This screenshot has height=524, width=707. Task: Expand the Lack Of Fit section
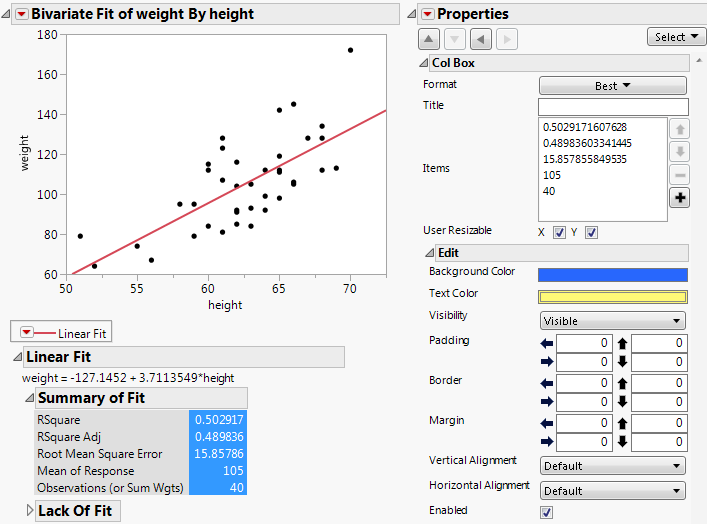tap(29, 511)
